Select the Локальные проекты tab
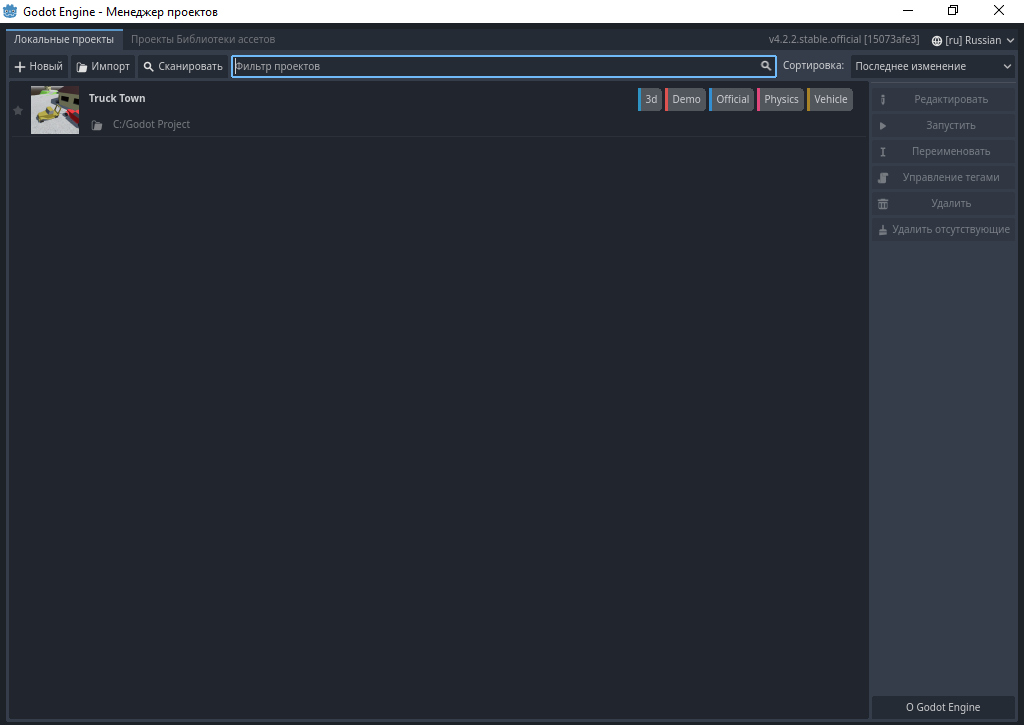 (64, 39)
